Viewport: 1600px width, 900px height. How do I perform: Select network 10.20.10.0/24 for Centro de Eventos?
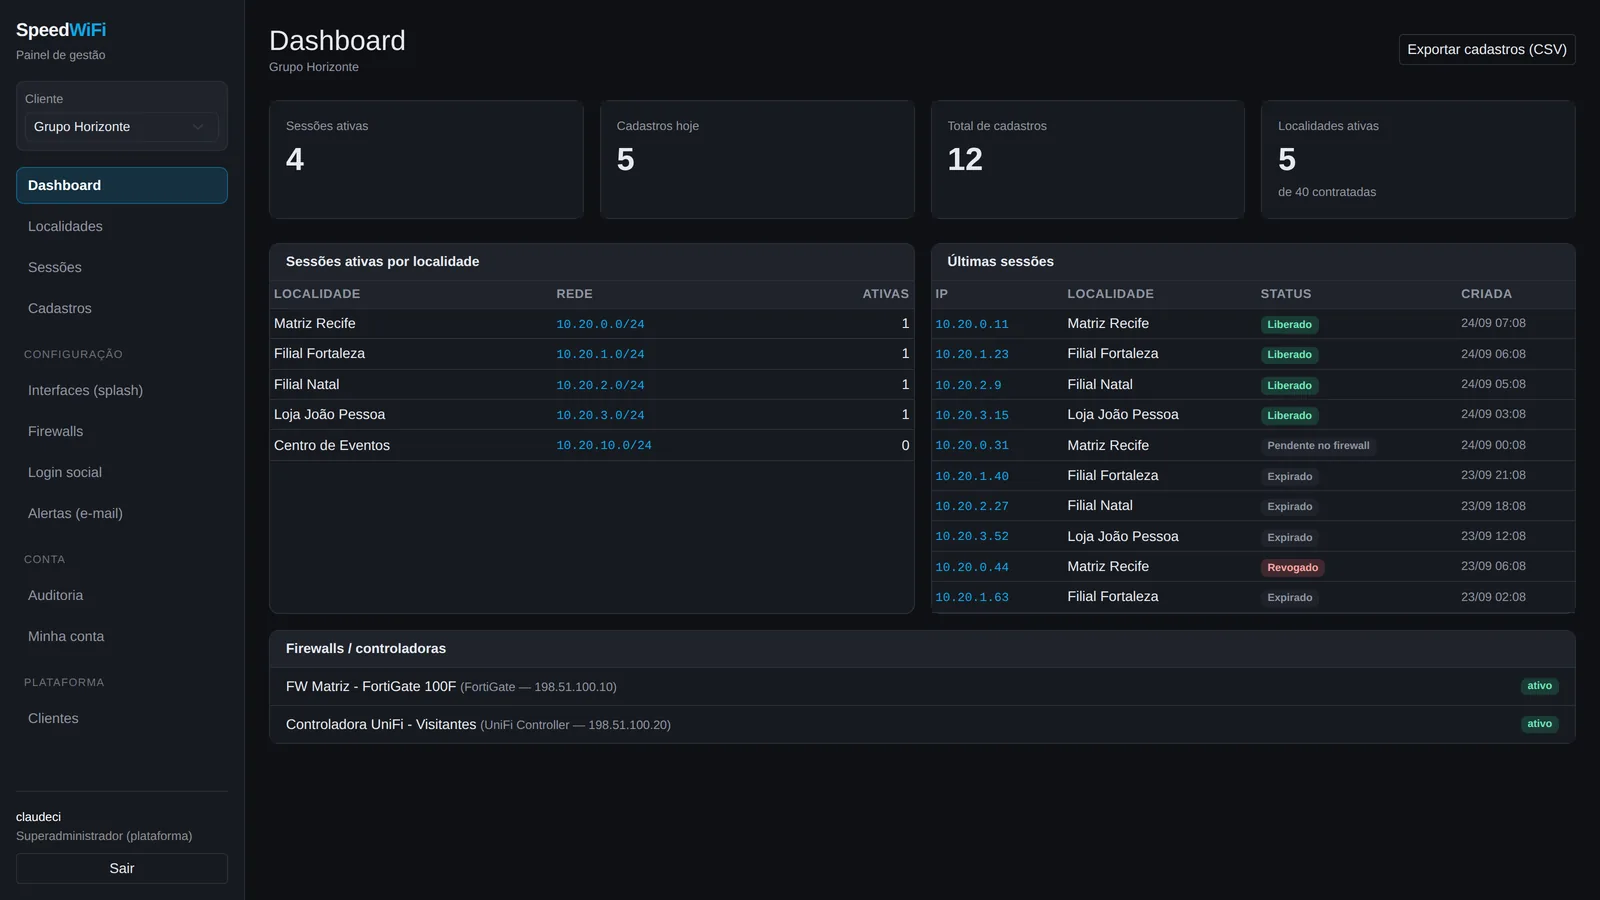click(x=604, y=445)
